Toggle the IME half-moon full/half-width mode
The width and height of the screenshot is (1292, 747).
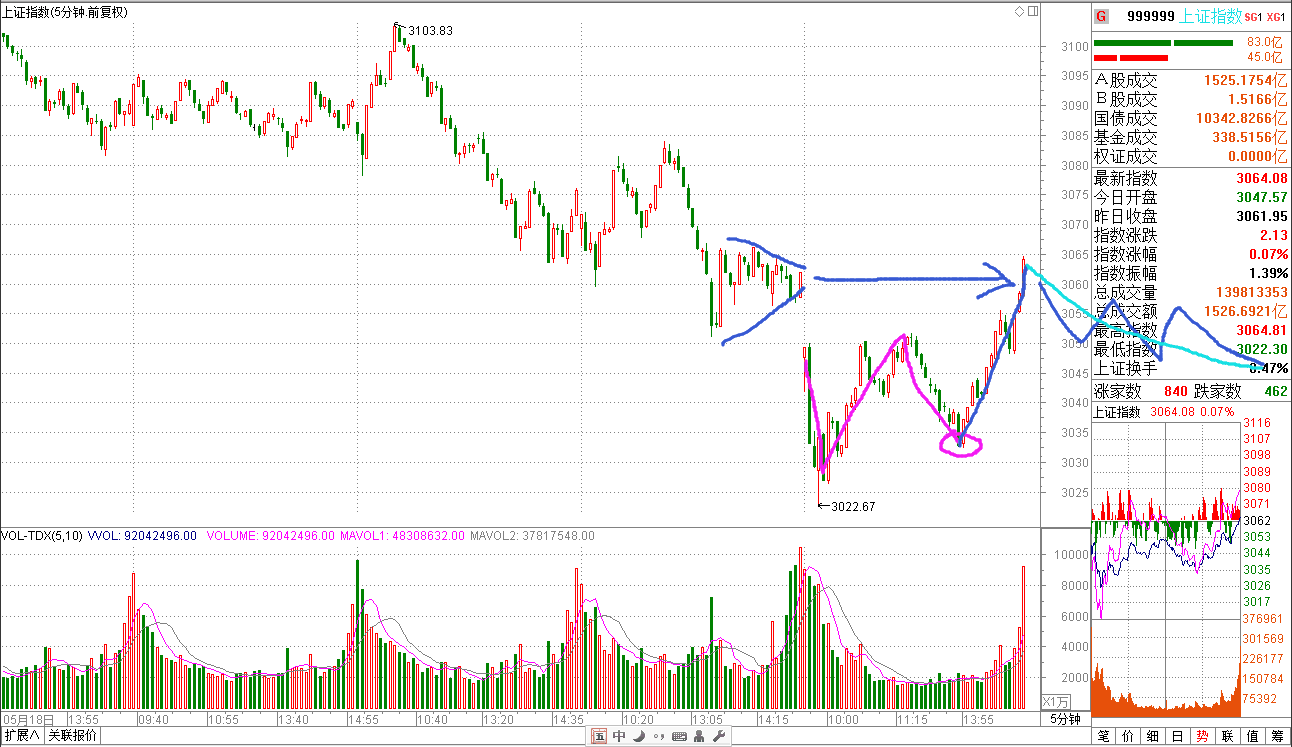pos(639,737)
